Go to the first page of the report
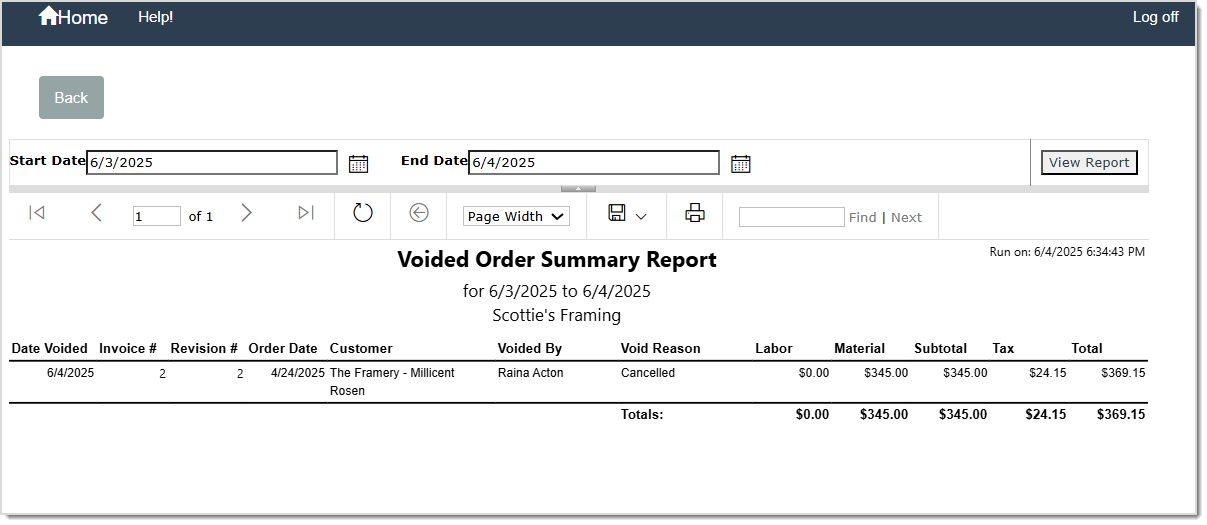The width and height of the screenshot is (1207, 525). point(37,212)
